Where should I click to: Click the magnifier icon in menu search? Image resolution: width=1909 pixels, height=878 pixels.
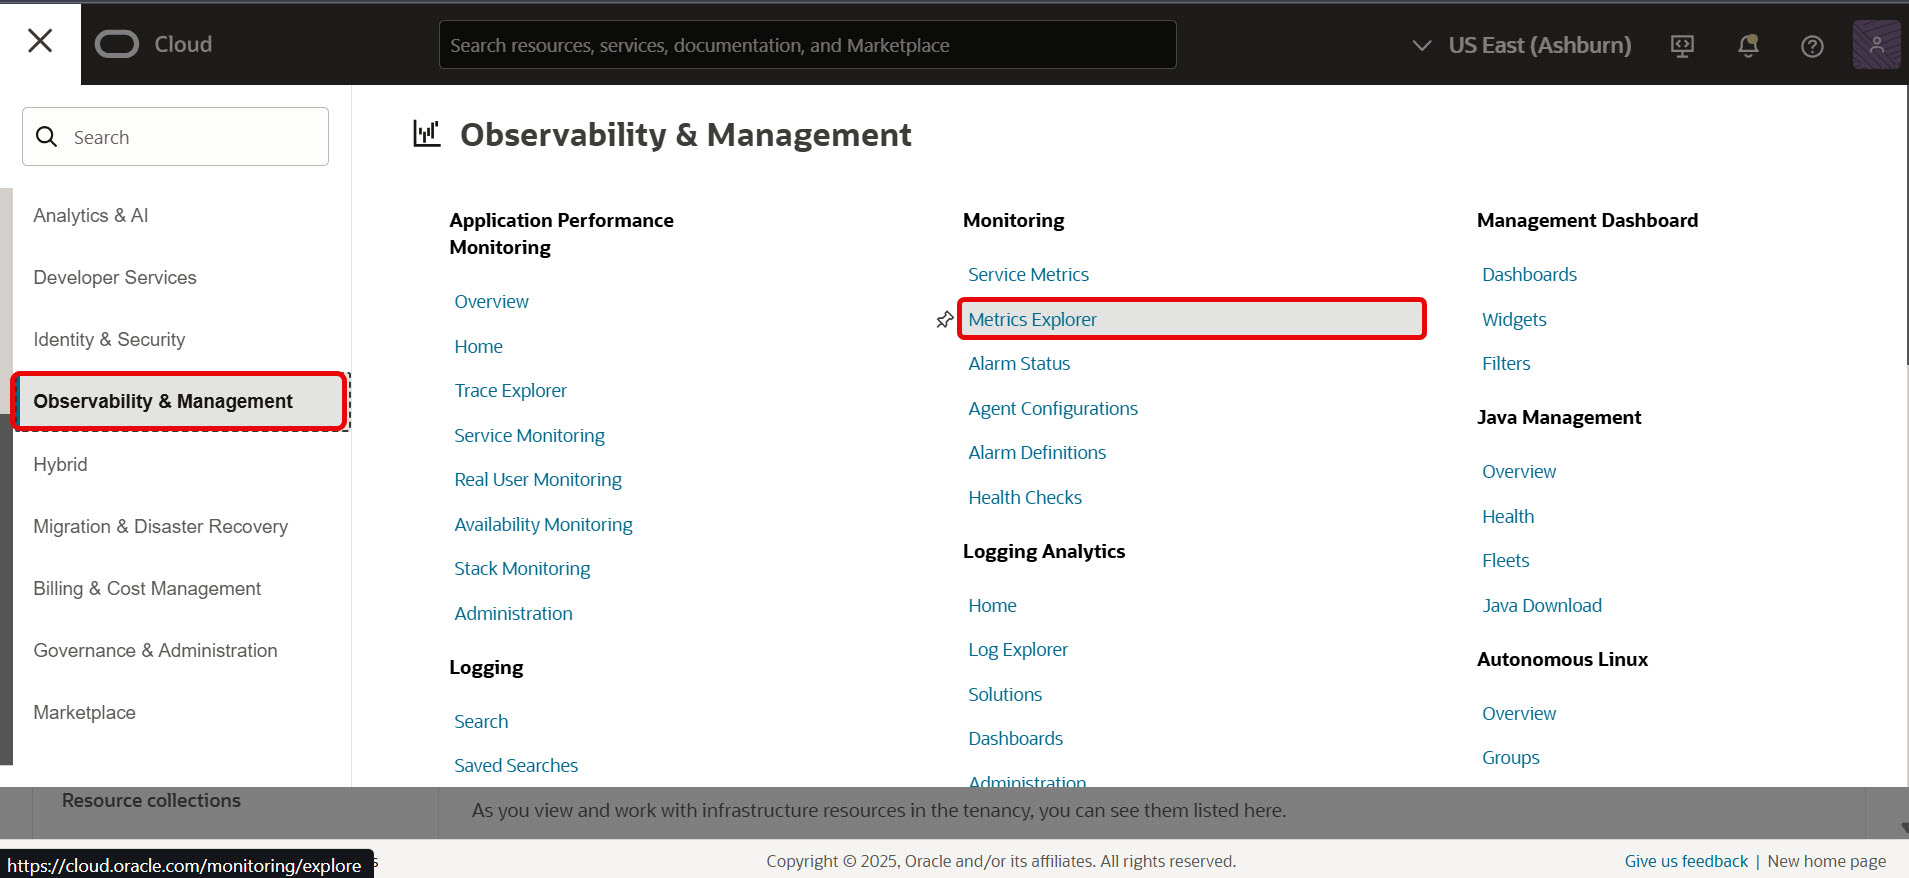tap(47, 137)
